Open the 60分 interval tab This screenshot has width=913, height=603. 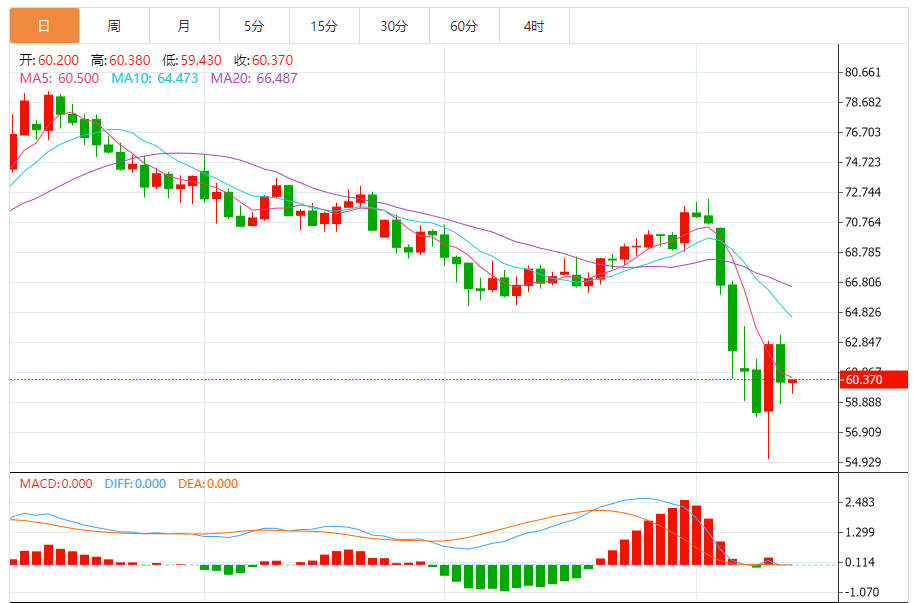point(463,26)
